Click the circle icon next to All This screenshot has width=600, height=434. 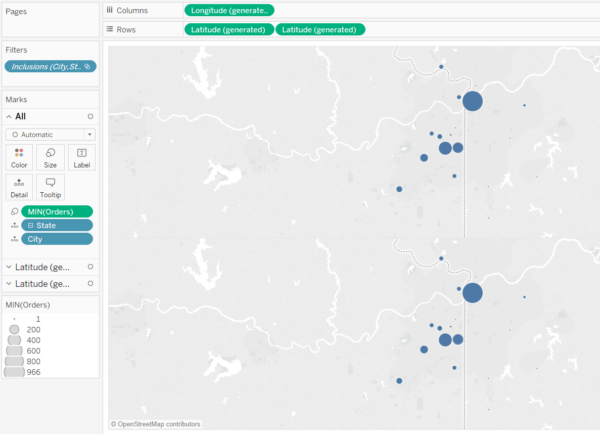tap(90, 116)
